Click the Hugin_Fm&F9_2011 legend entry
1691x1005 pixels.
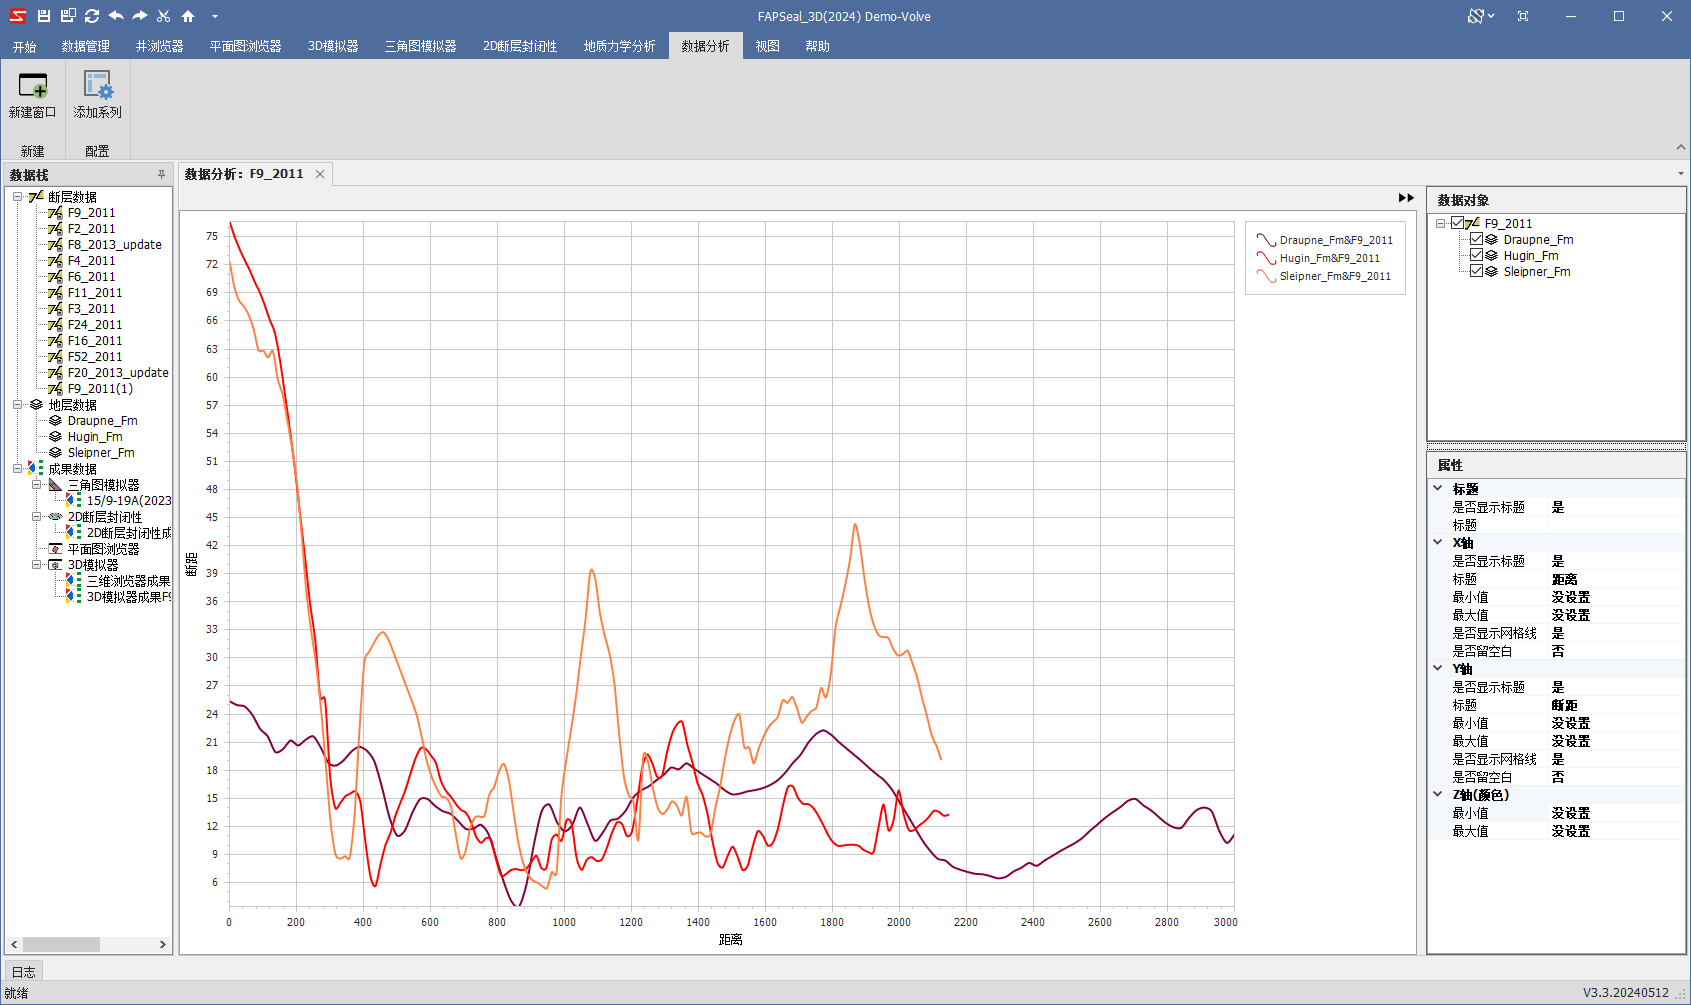click(1318, 258)
